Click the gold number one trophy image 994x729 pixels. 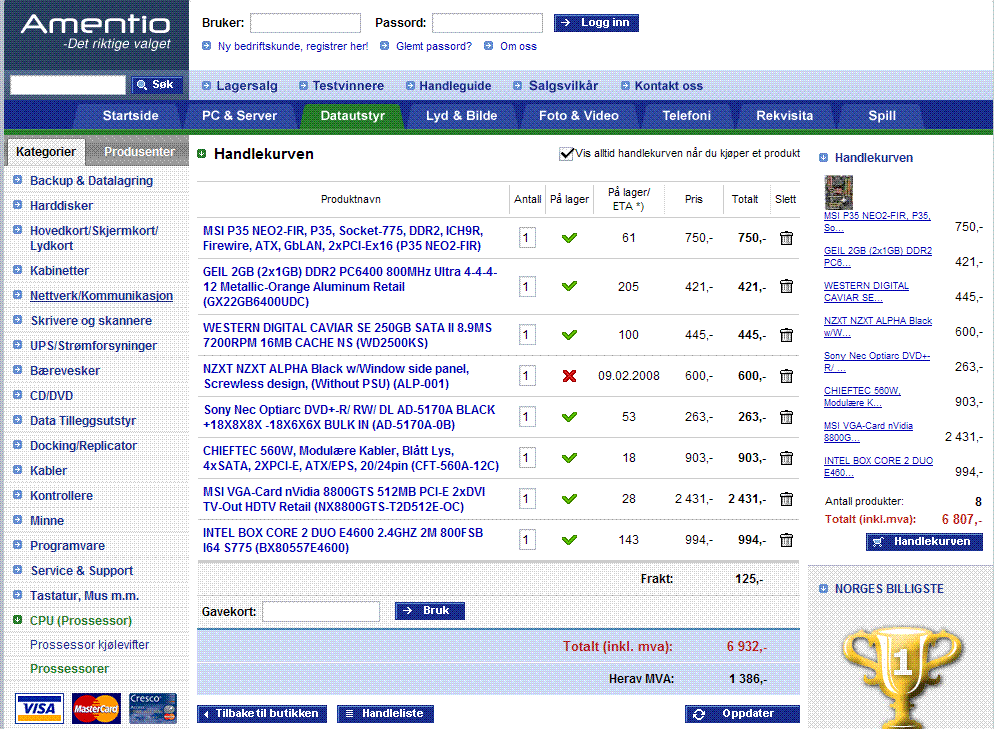pyautogui.click(x=902, y=675)
